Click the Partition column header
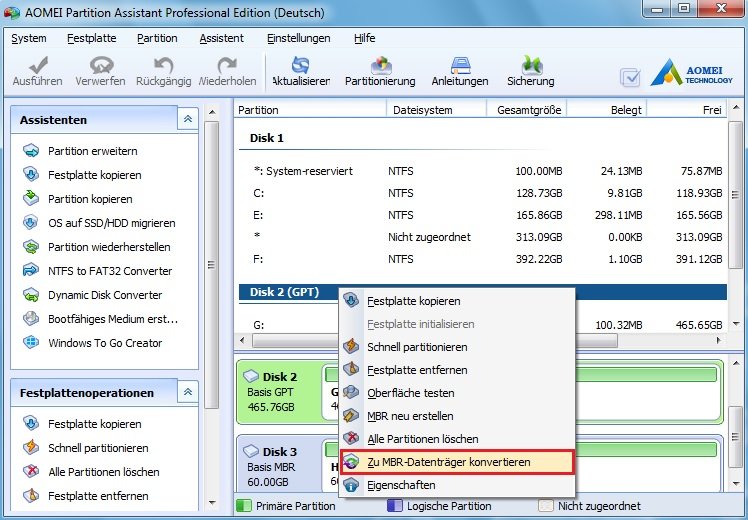Image resolution: width=748 pixels, height=520 pixels. click(310, 110)
